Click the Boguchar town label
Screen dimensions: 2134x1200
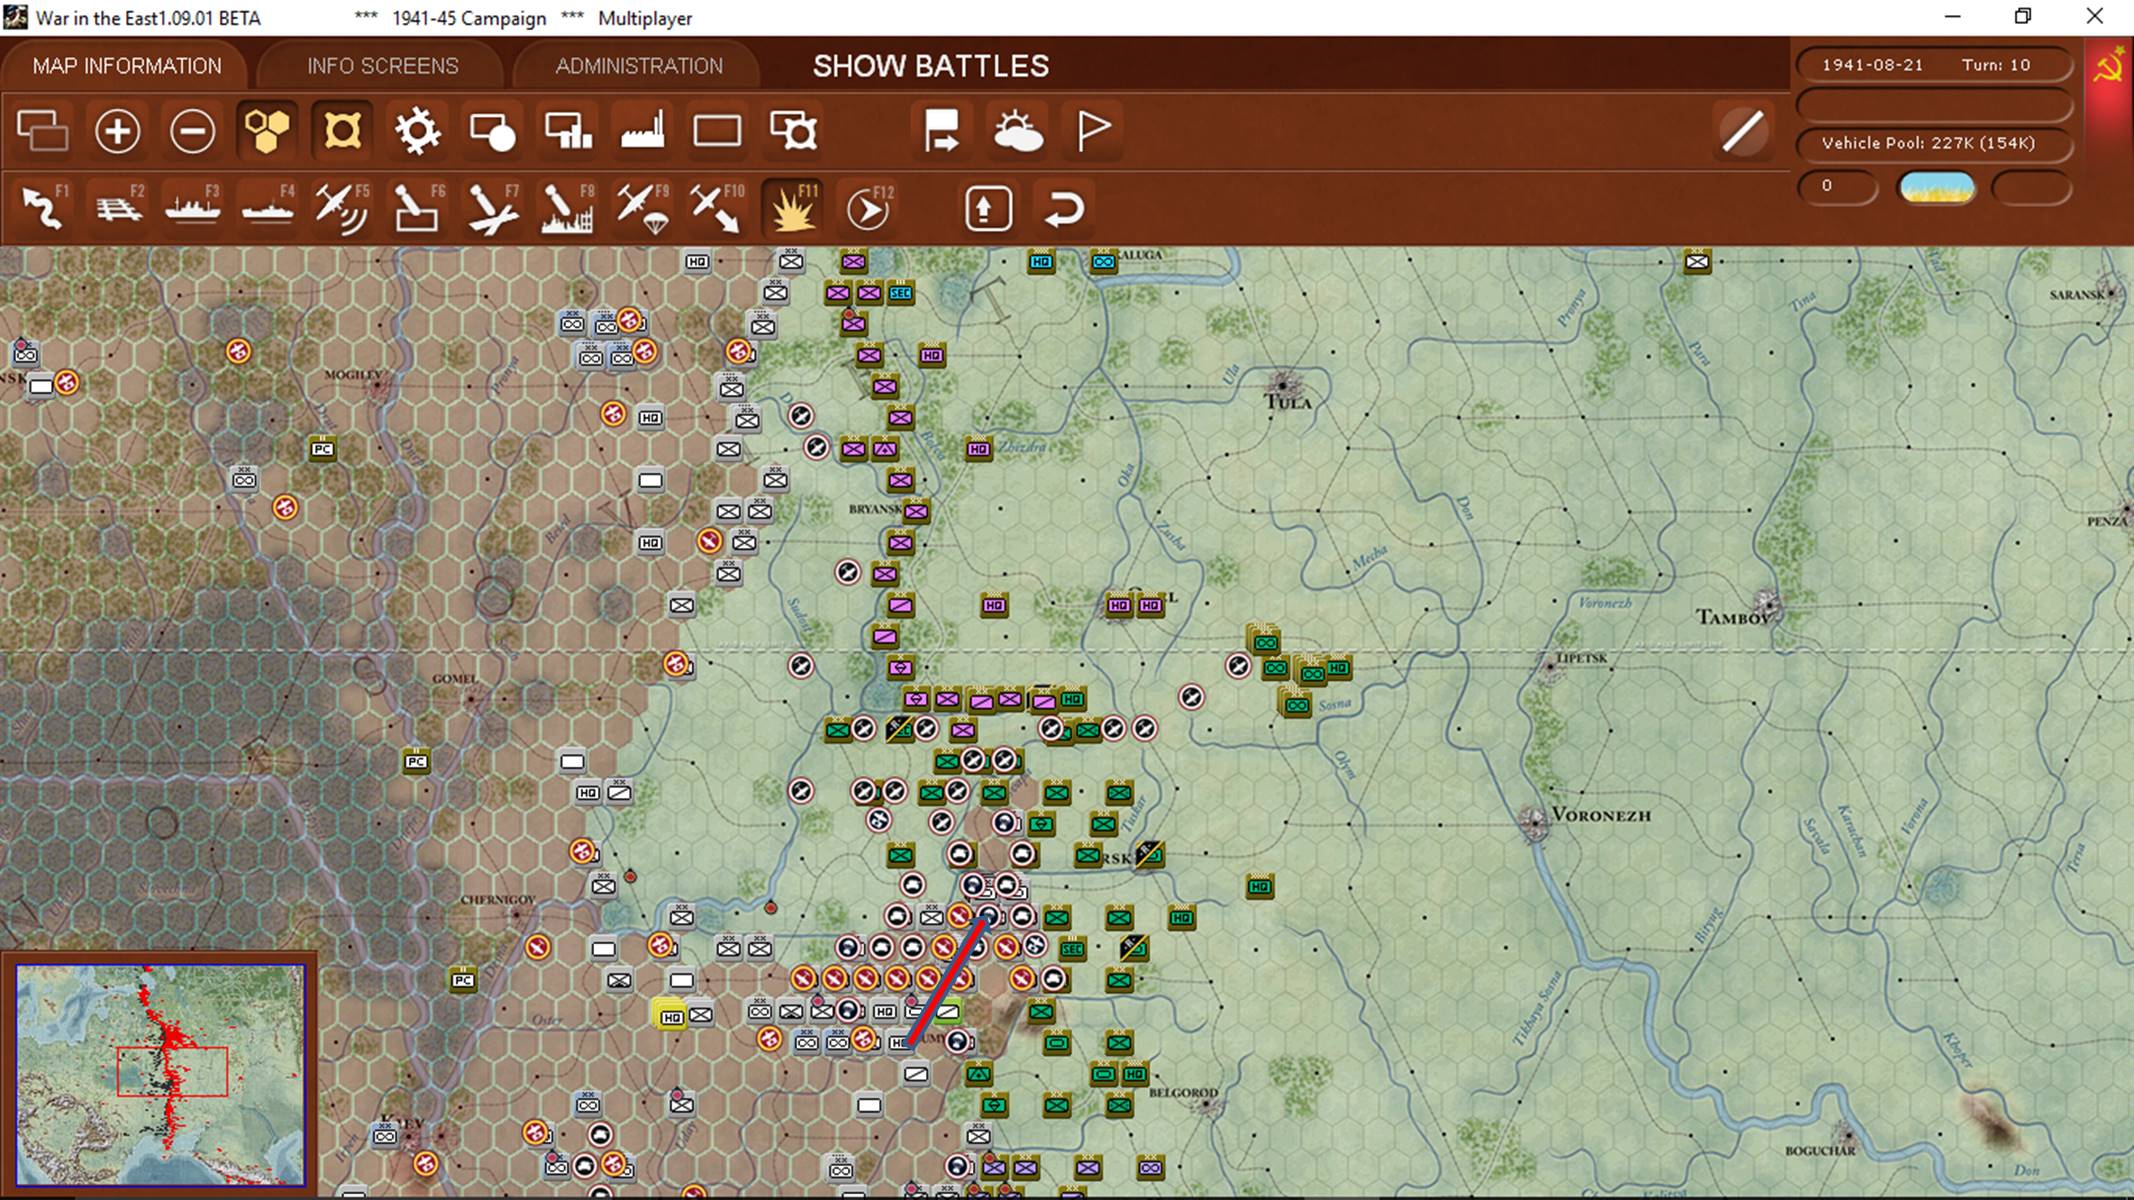point(1820,1151)
